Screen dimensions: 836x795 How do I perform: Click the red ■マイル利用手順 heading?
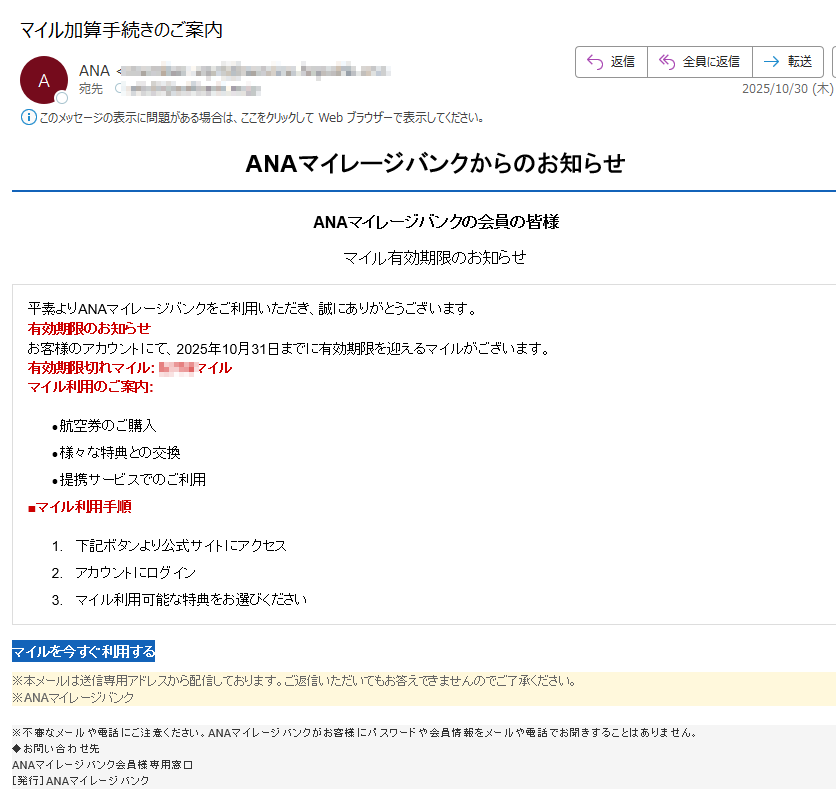(x=80, y=507)
